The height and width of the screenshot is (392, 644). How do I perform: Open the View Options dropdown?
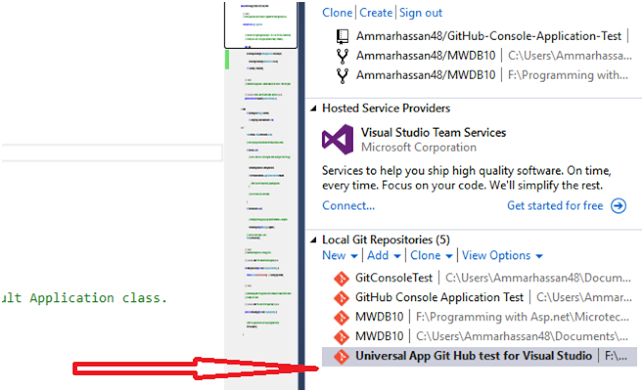pyautogui.click(x=502, y=256)
